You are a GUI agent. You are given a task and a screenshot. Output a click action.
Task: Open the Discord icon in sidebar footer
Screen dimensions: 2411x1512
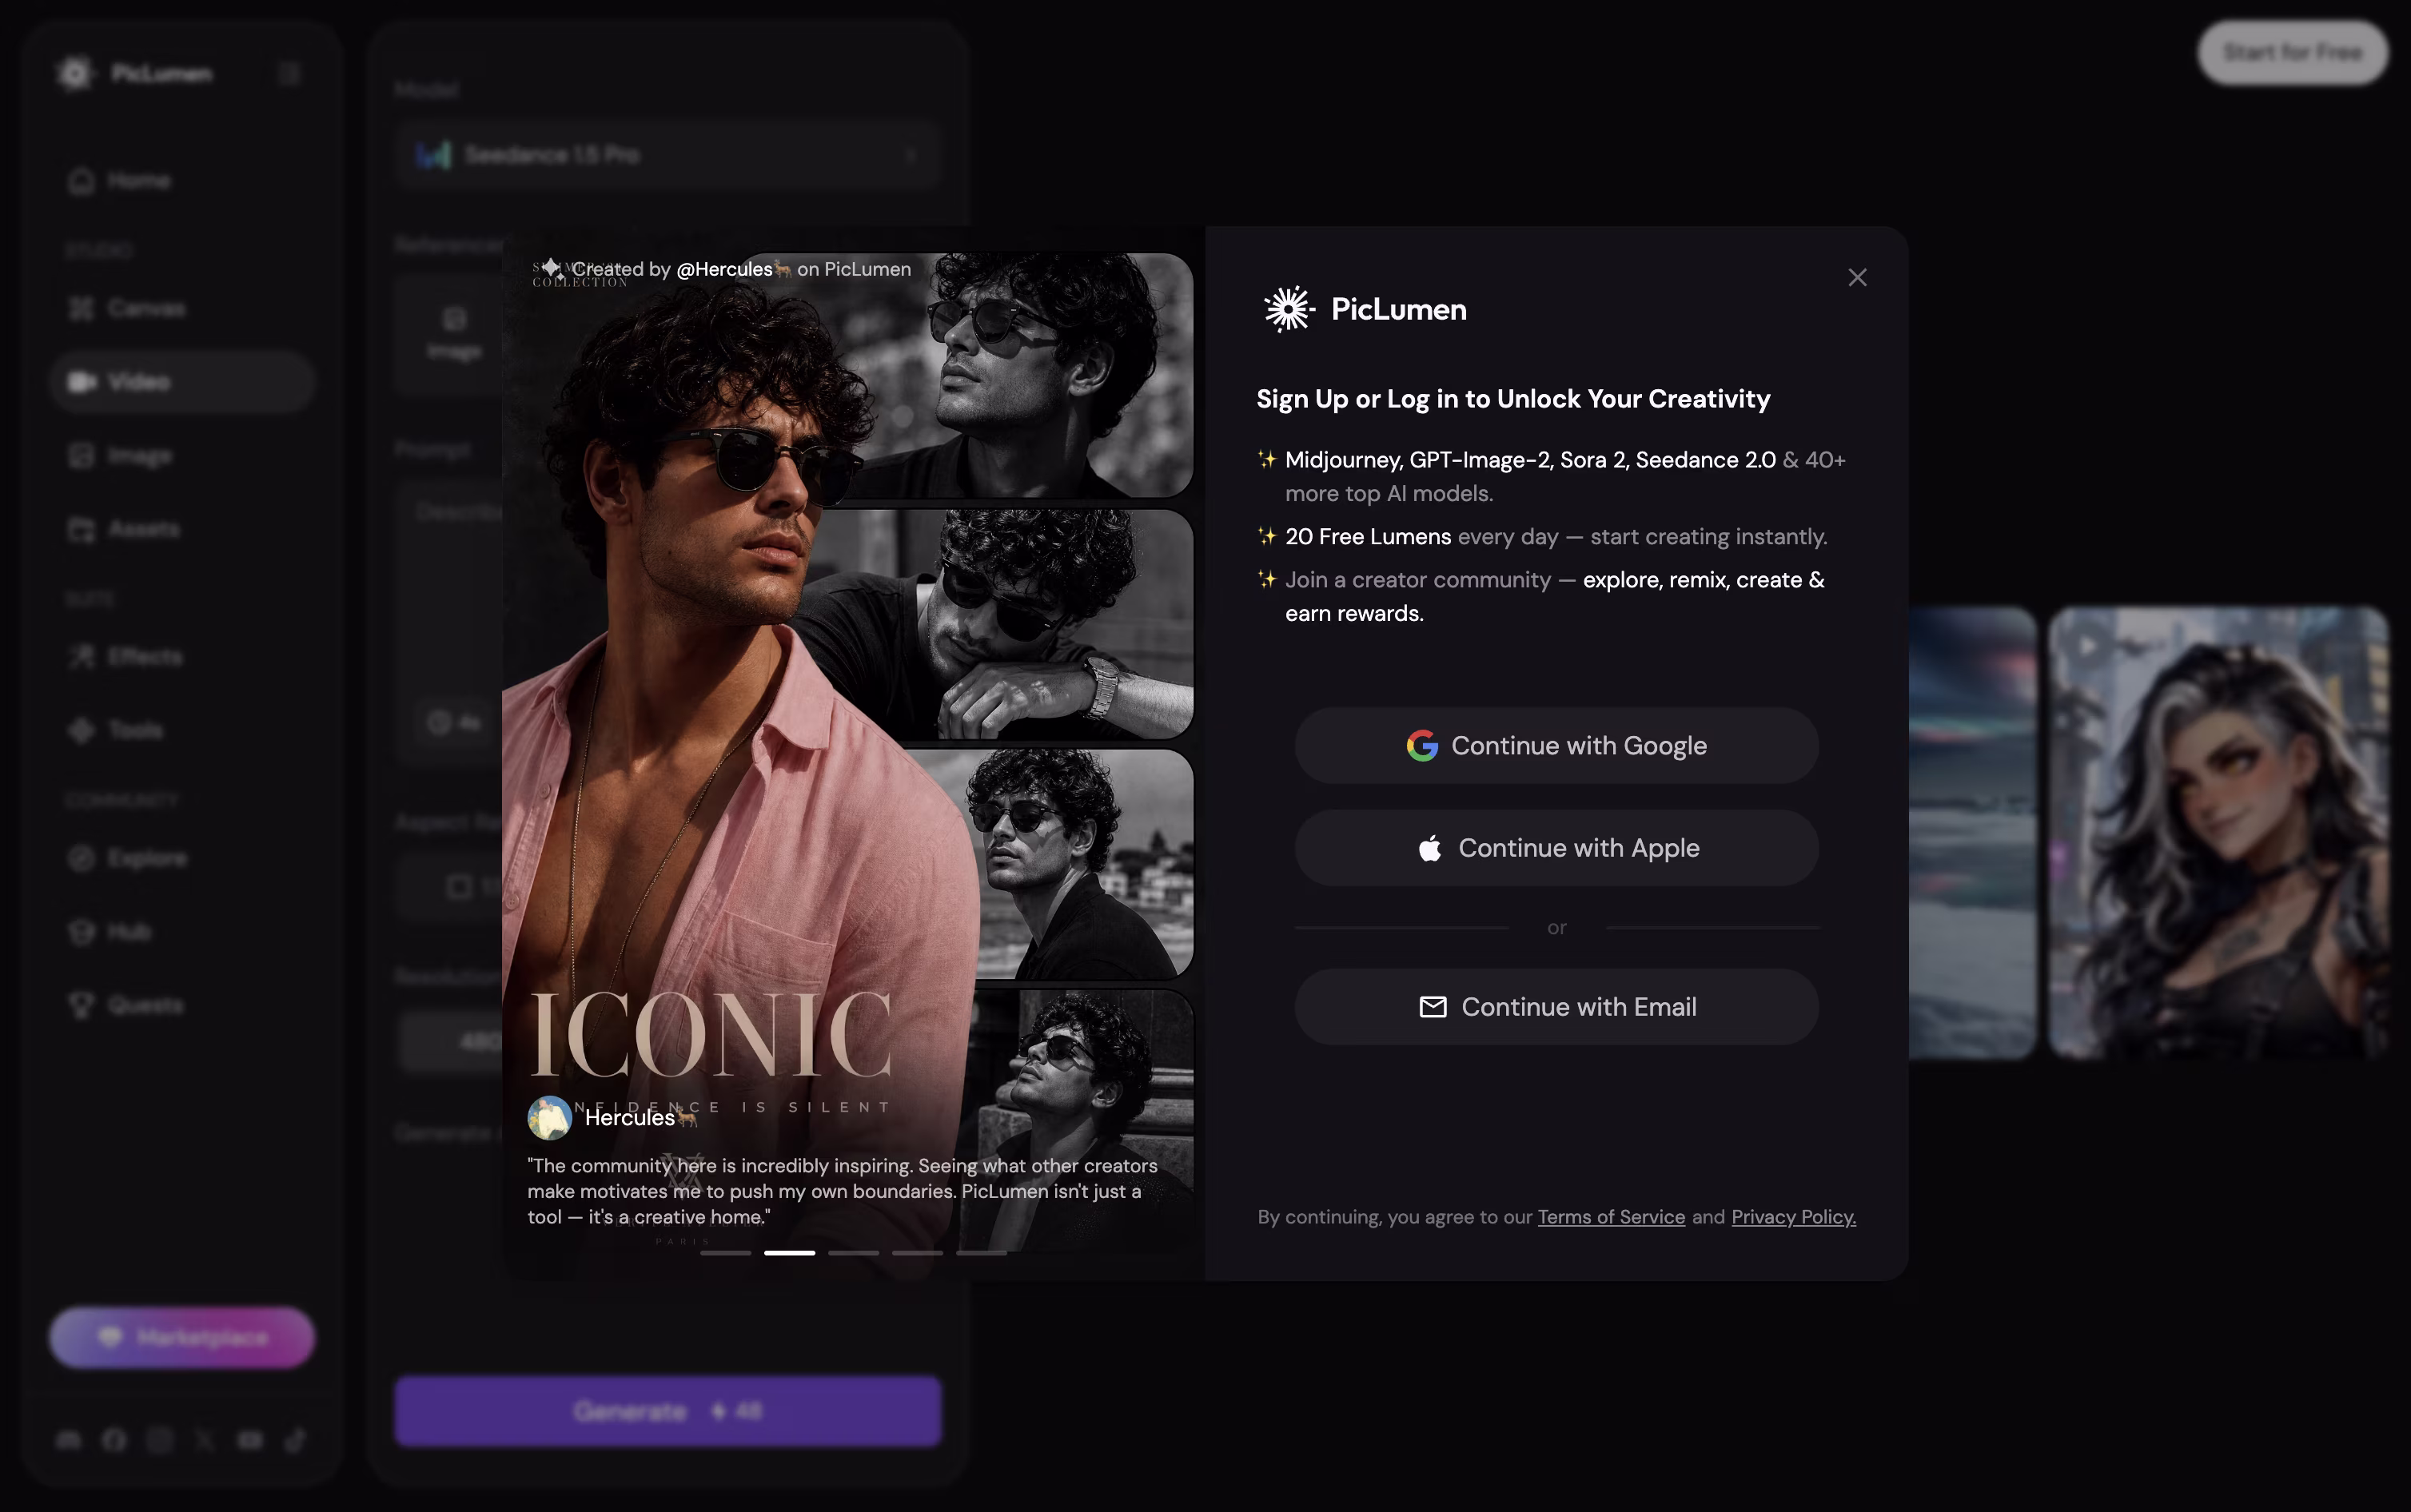click(68, 1440)
